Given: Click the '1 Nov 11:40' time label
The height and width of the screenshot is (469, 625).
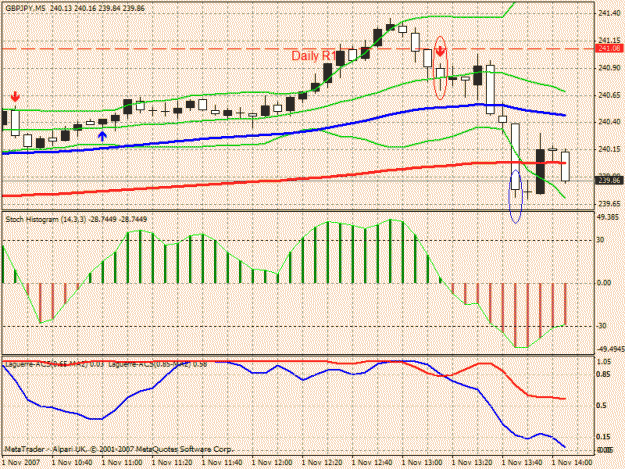Looking at the screenshot, I should tap(222, 463).
